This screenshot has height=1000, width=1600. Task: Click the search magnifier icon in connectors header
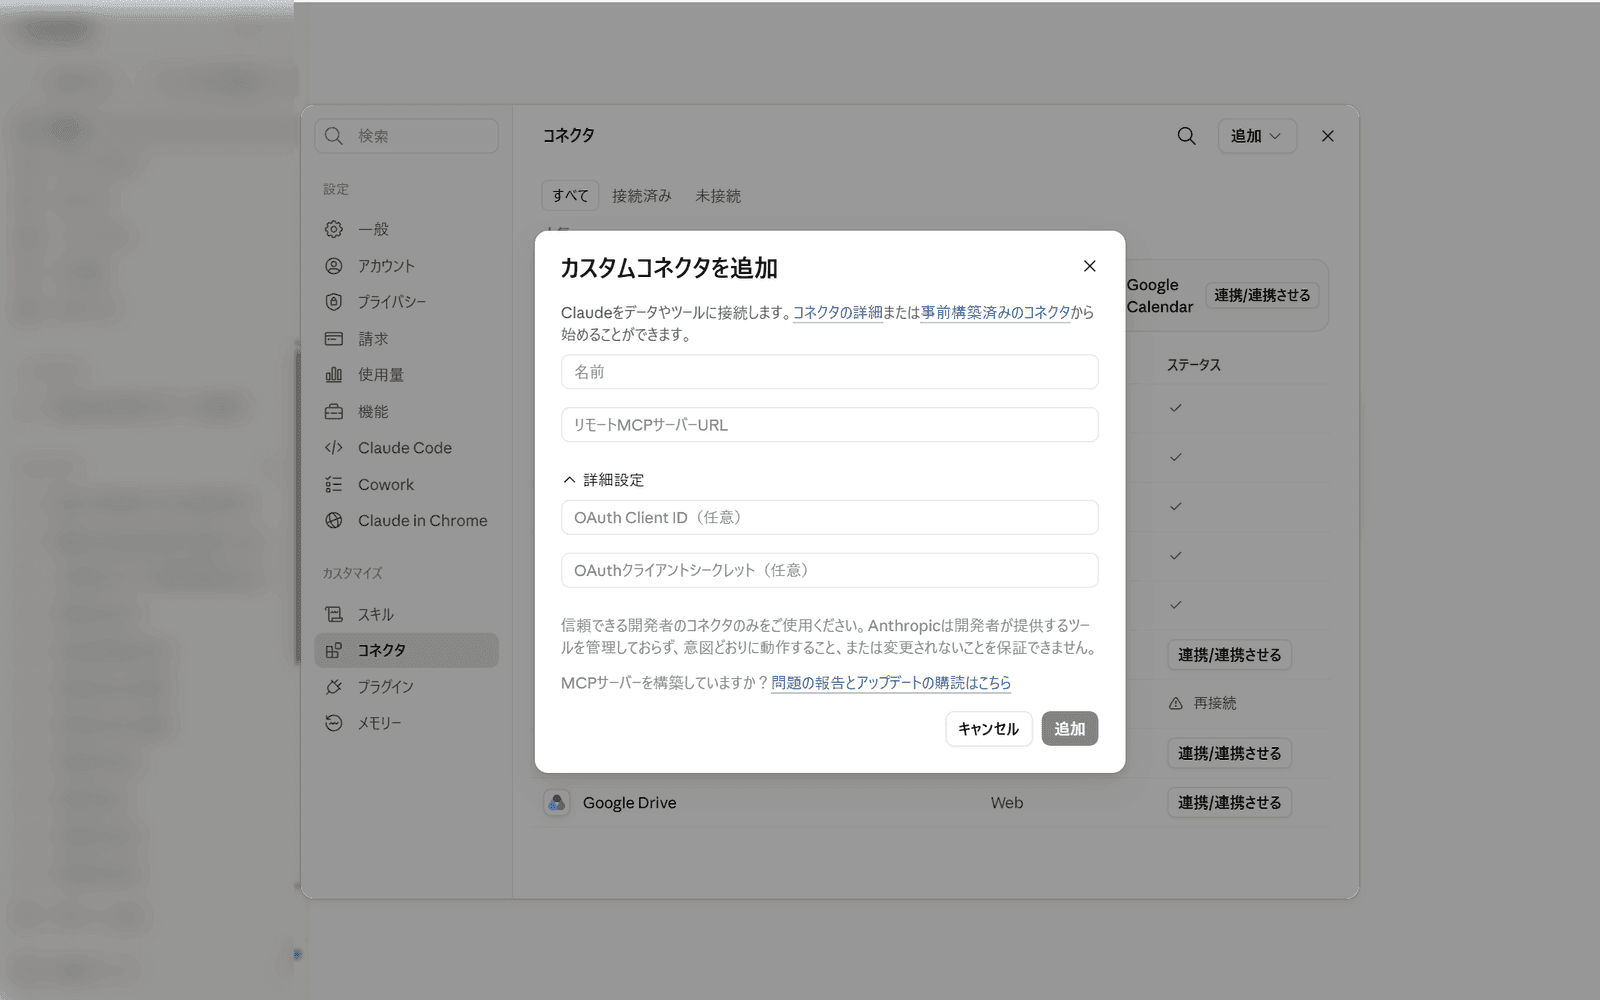[x=1186, y=136]
